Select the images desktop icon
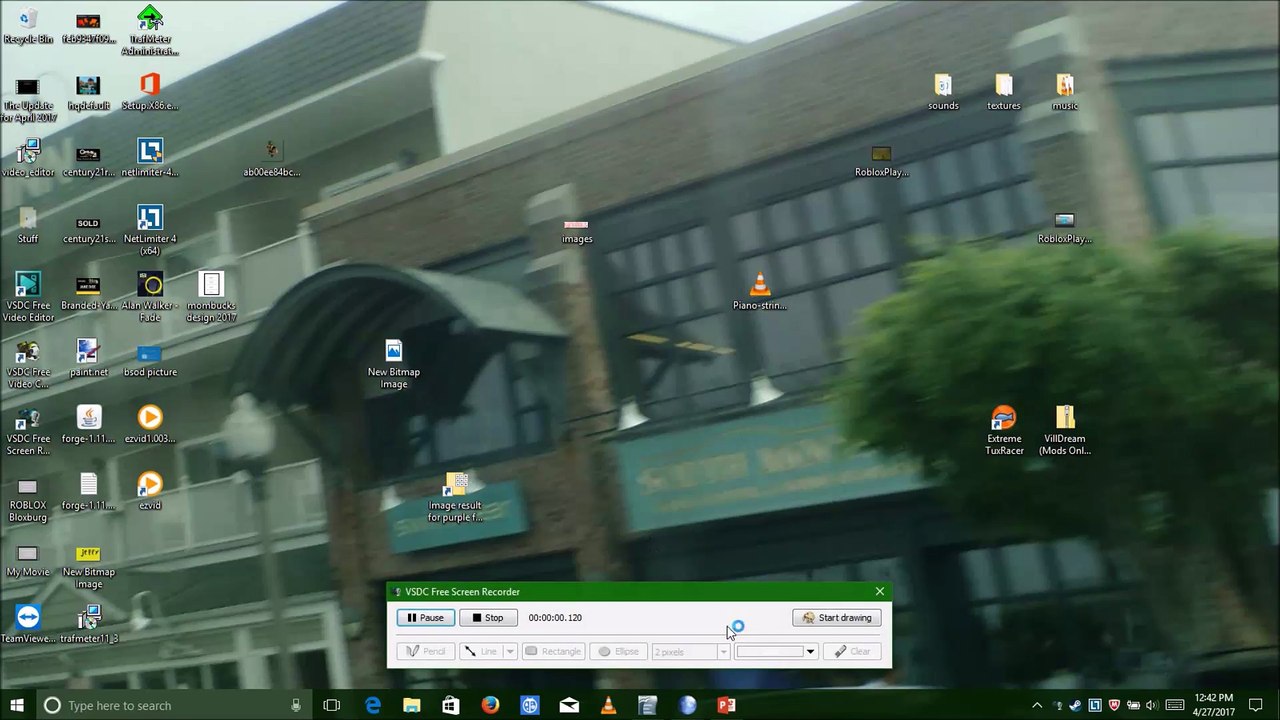This screenshot has width=1280, height=720. pyautogui.click(x=577, y=230)
